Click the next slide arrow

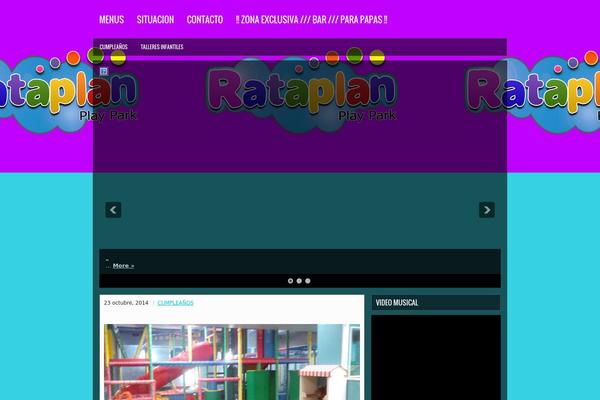487,210
